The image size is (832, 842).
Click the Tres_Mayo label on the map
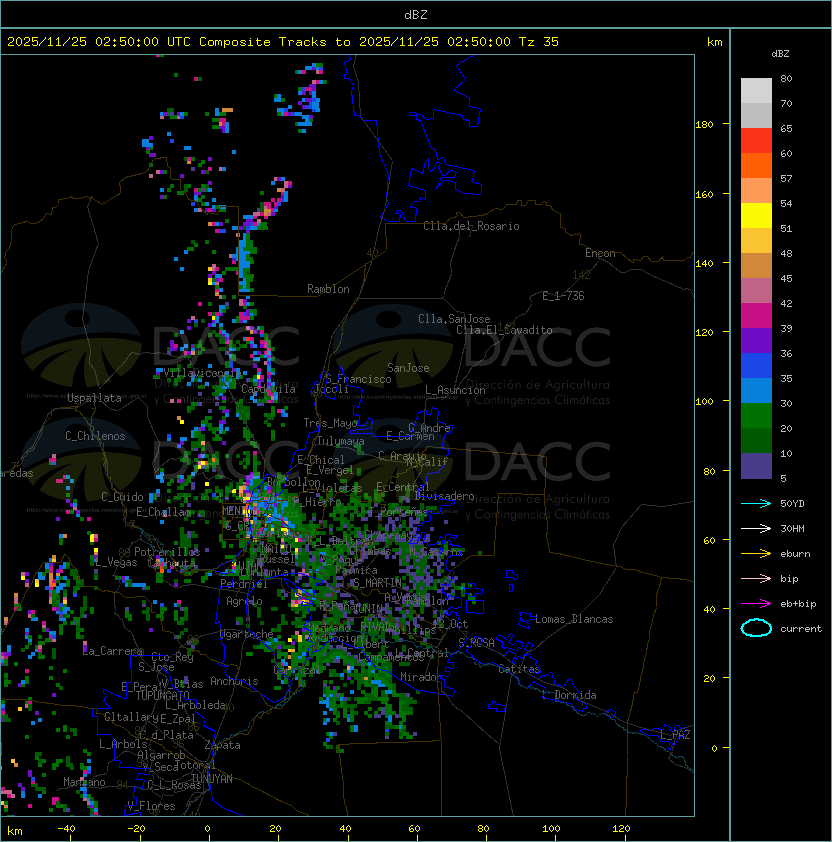330,423
